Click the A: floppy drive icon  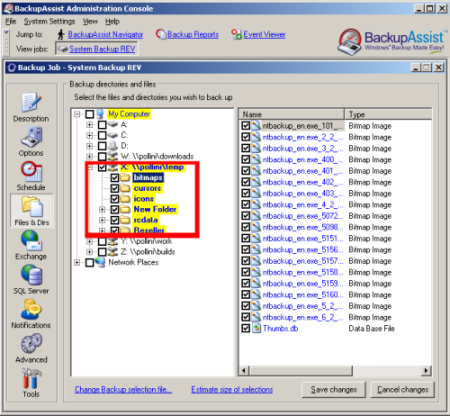pos(113,124)
